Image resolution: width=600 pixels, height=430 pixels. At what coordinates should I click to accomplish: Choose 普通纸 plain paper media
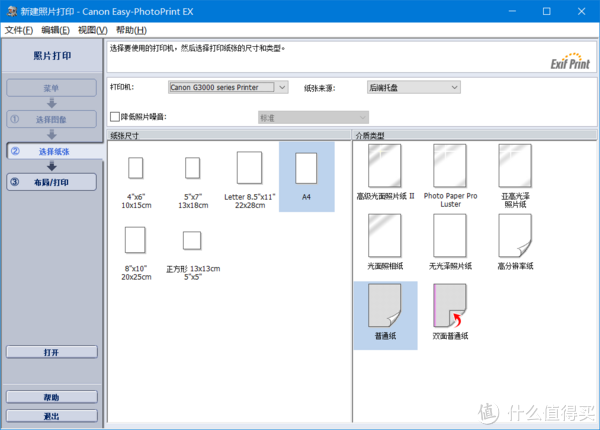385,316
